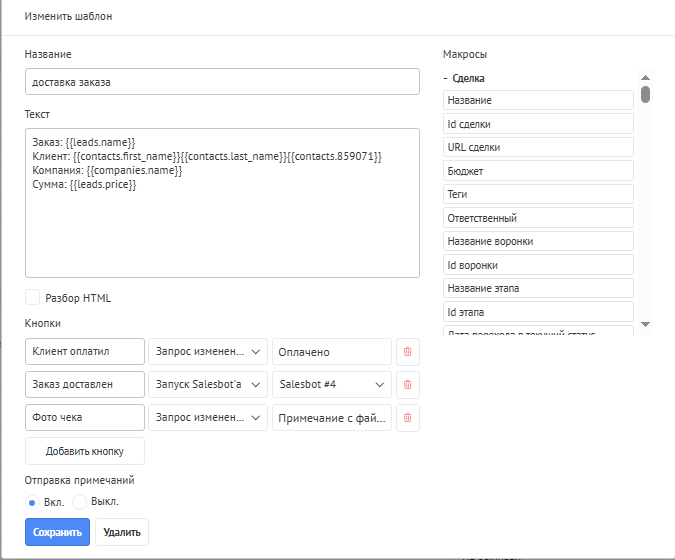Insert the "Название этапа" macro
675x560 pixels.
pos(538,288)
